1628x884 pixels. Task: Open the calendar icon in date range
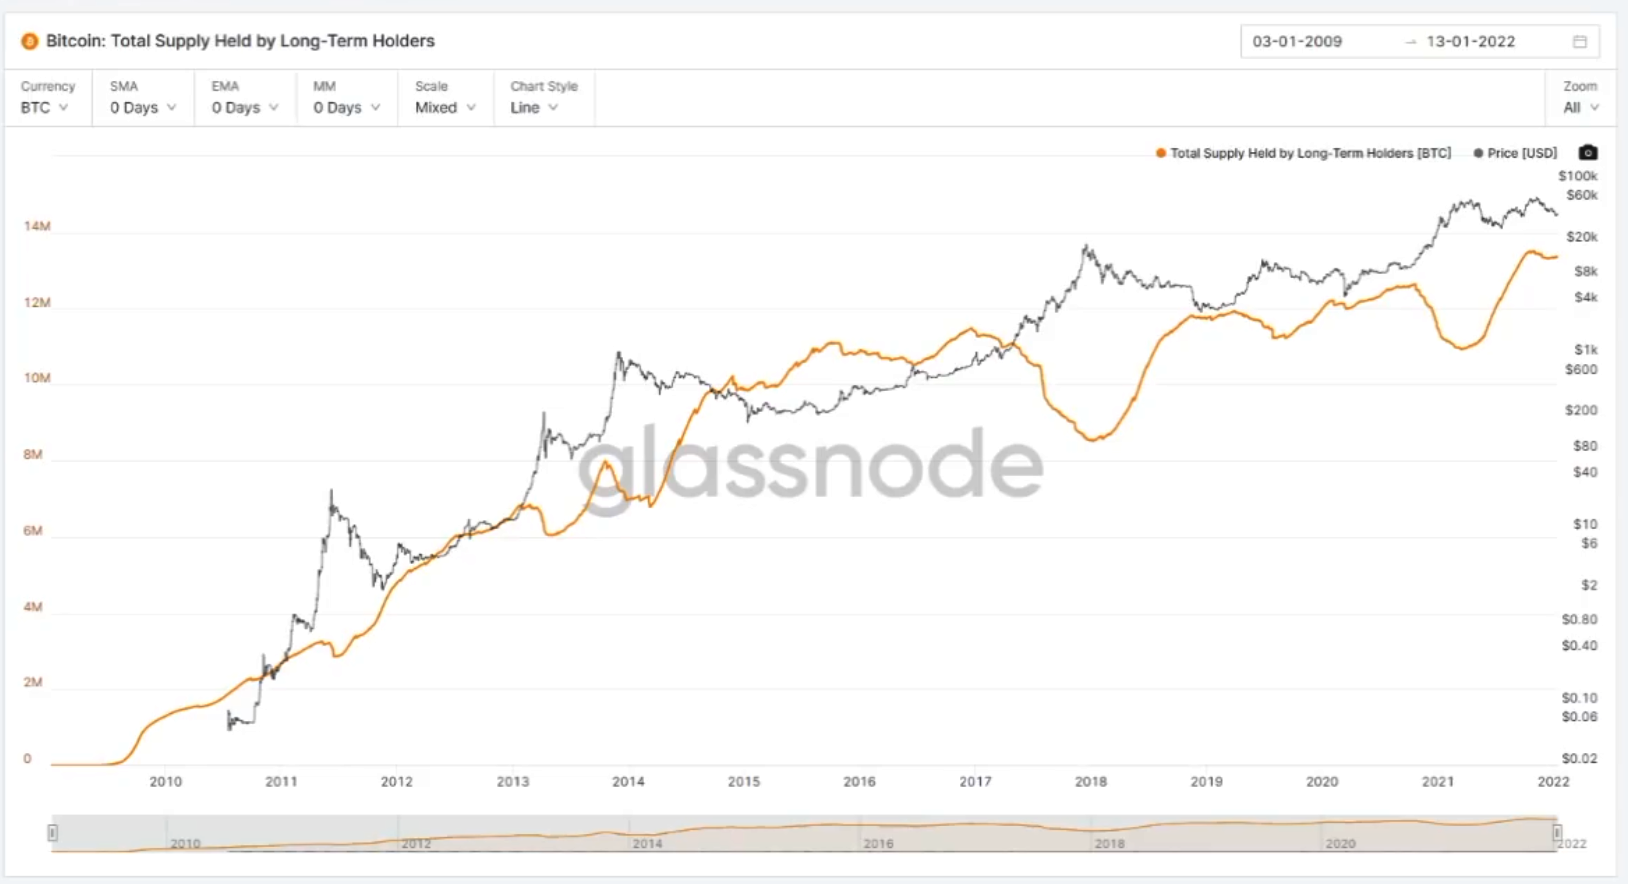[1580, 41]
